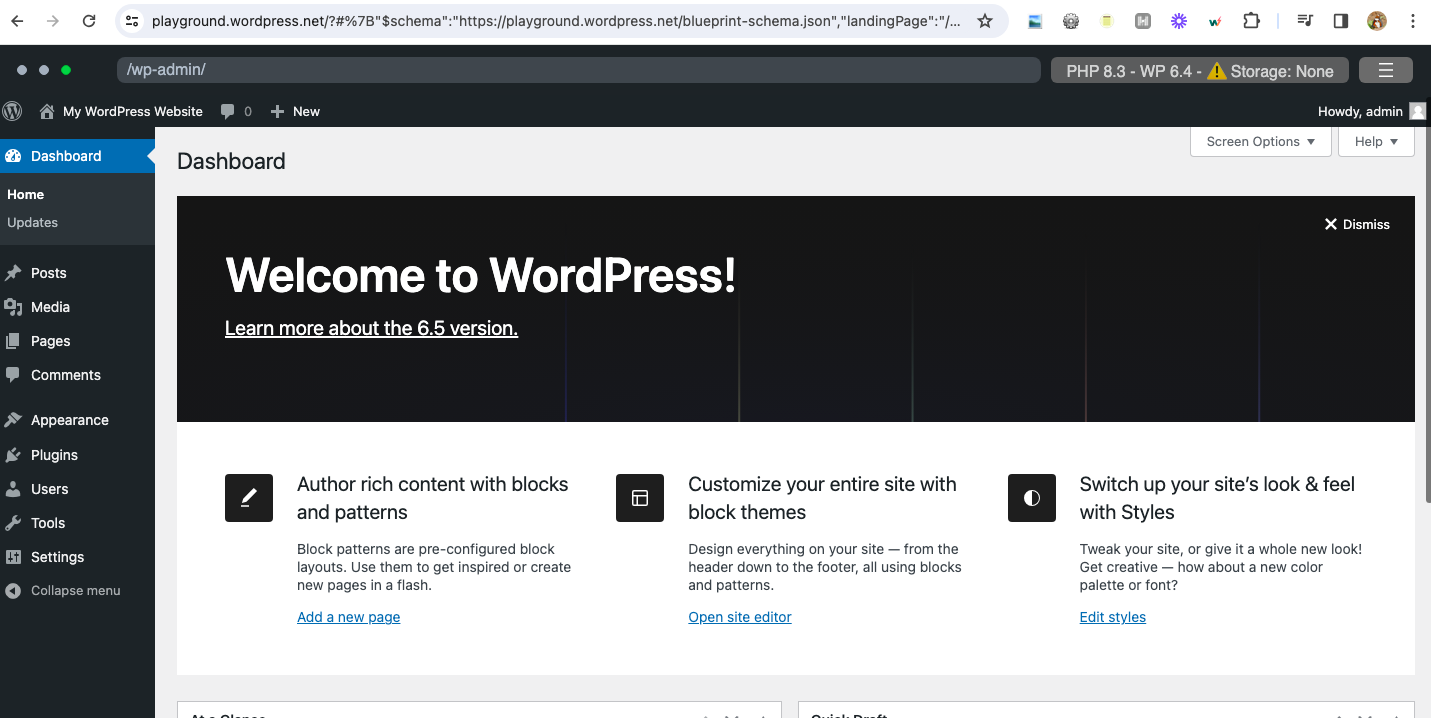This screenshot has width=1431, height=718.
Task: Click the Dashboard page heading
Action: pyautogui.click(x=231, y=161)
